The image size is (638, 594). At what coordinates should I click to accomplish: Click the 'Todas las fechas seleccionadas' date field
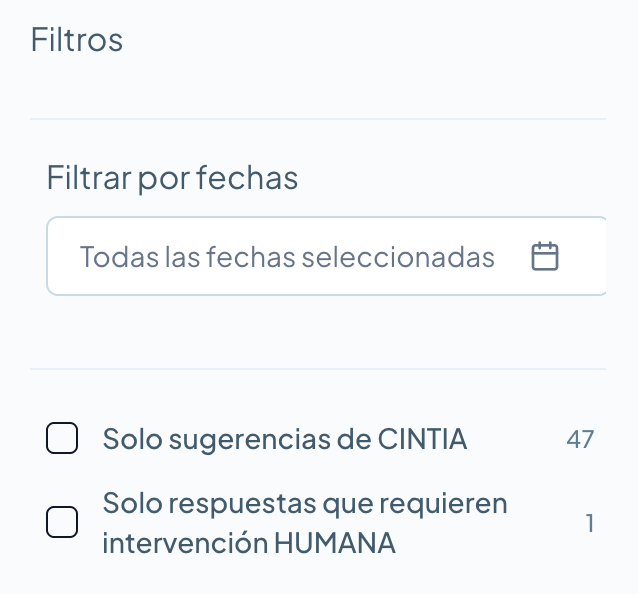click(287, 257)
